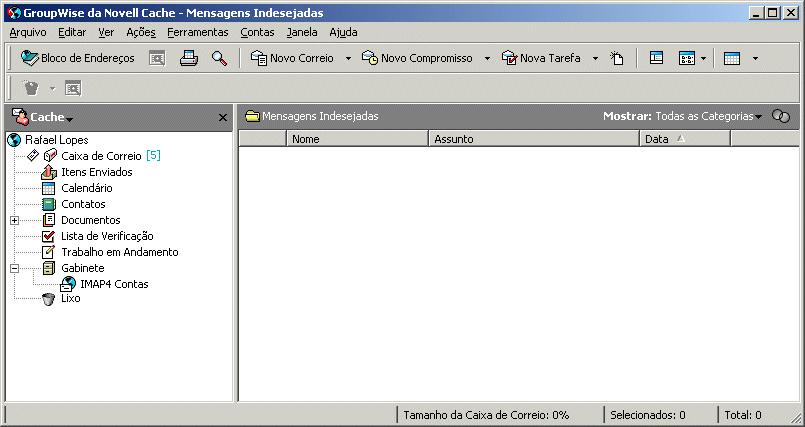Click the properties icon beside Bloco de Endereços
This screenshot has height=427, width=805.
pyautogui.click(x=157, y=59)
